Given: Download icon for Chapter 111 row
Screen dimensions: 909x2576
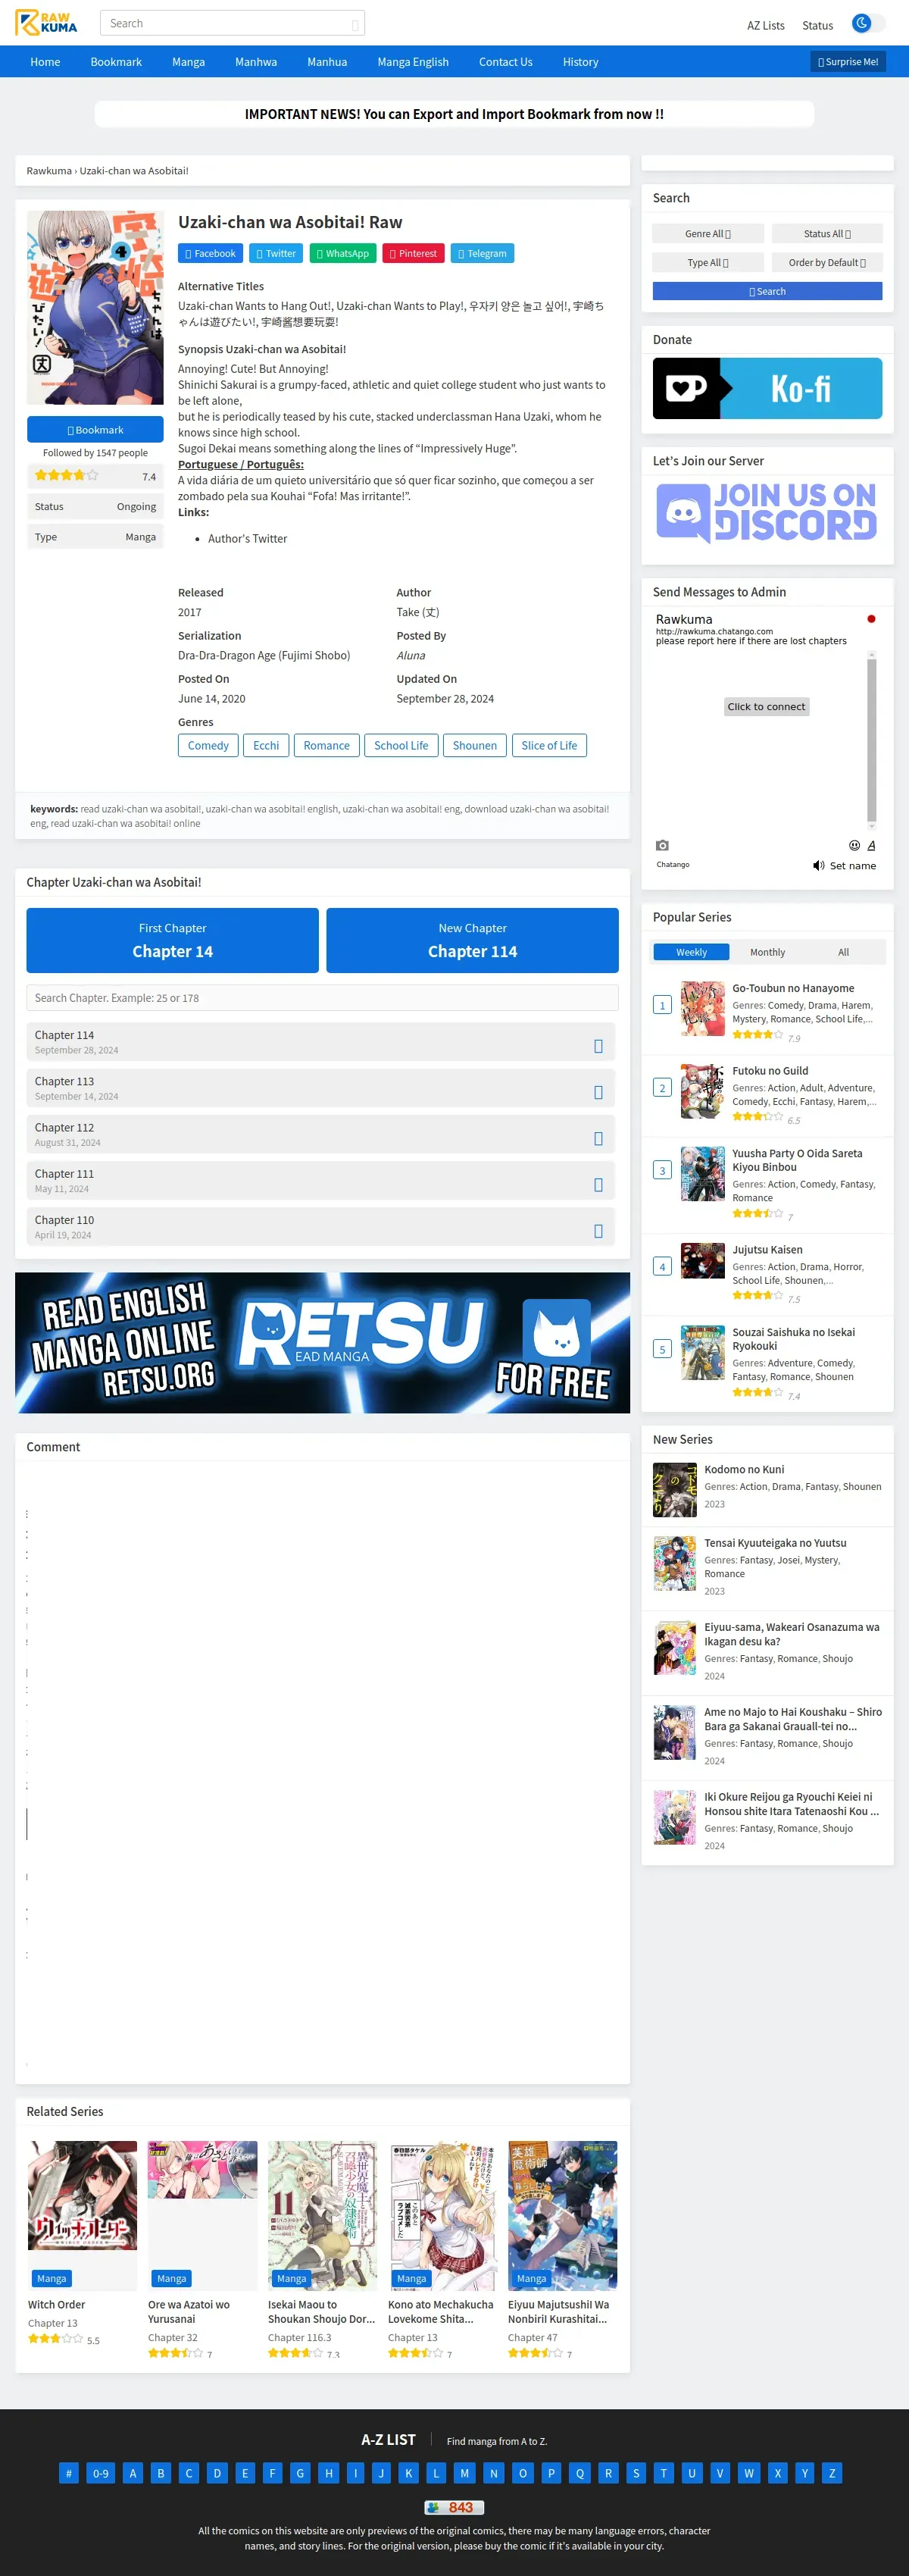Looking at the screenshot, I should pyautogui.click(x=598, y=1186).
